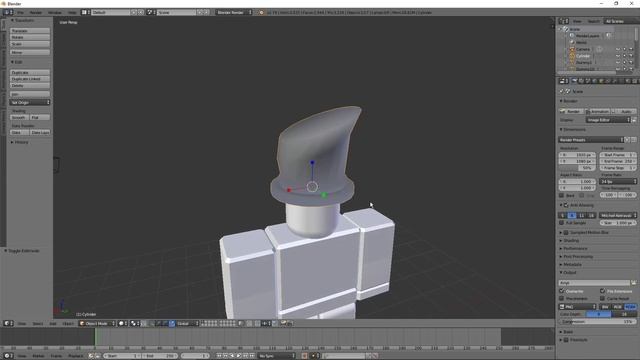Image resolution: width=640 pixels, height=360 pixels.
Task: Toggle the Anti-Aliasing checkbox
Action: click(566, 205)
